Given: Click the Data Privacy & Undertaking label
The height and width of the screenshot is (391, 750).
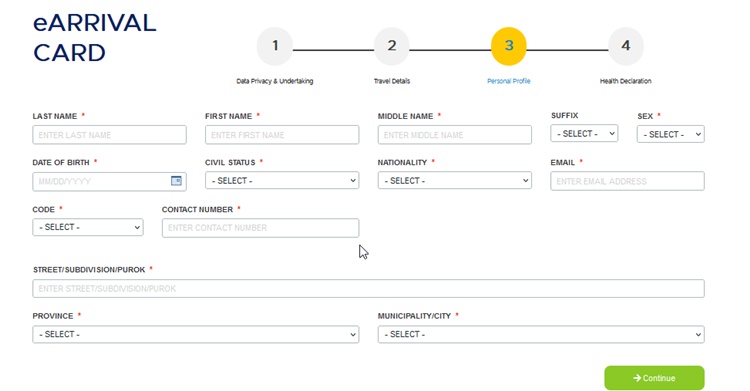Looking at the screenshot, I should 275,81.
